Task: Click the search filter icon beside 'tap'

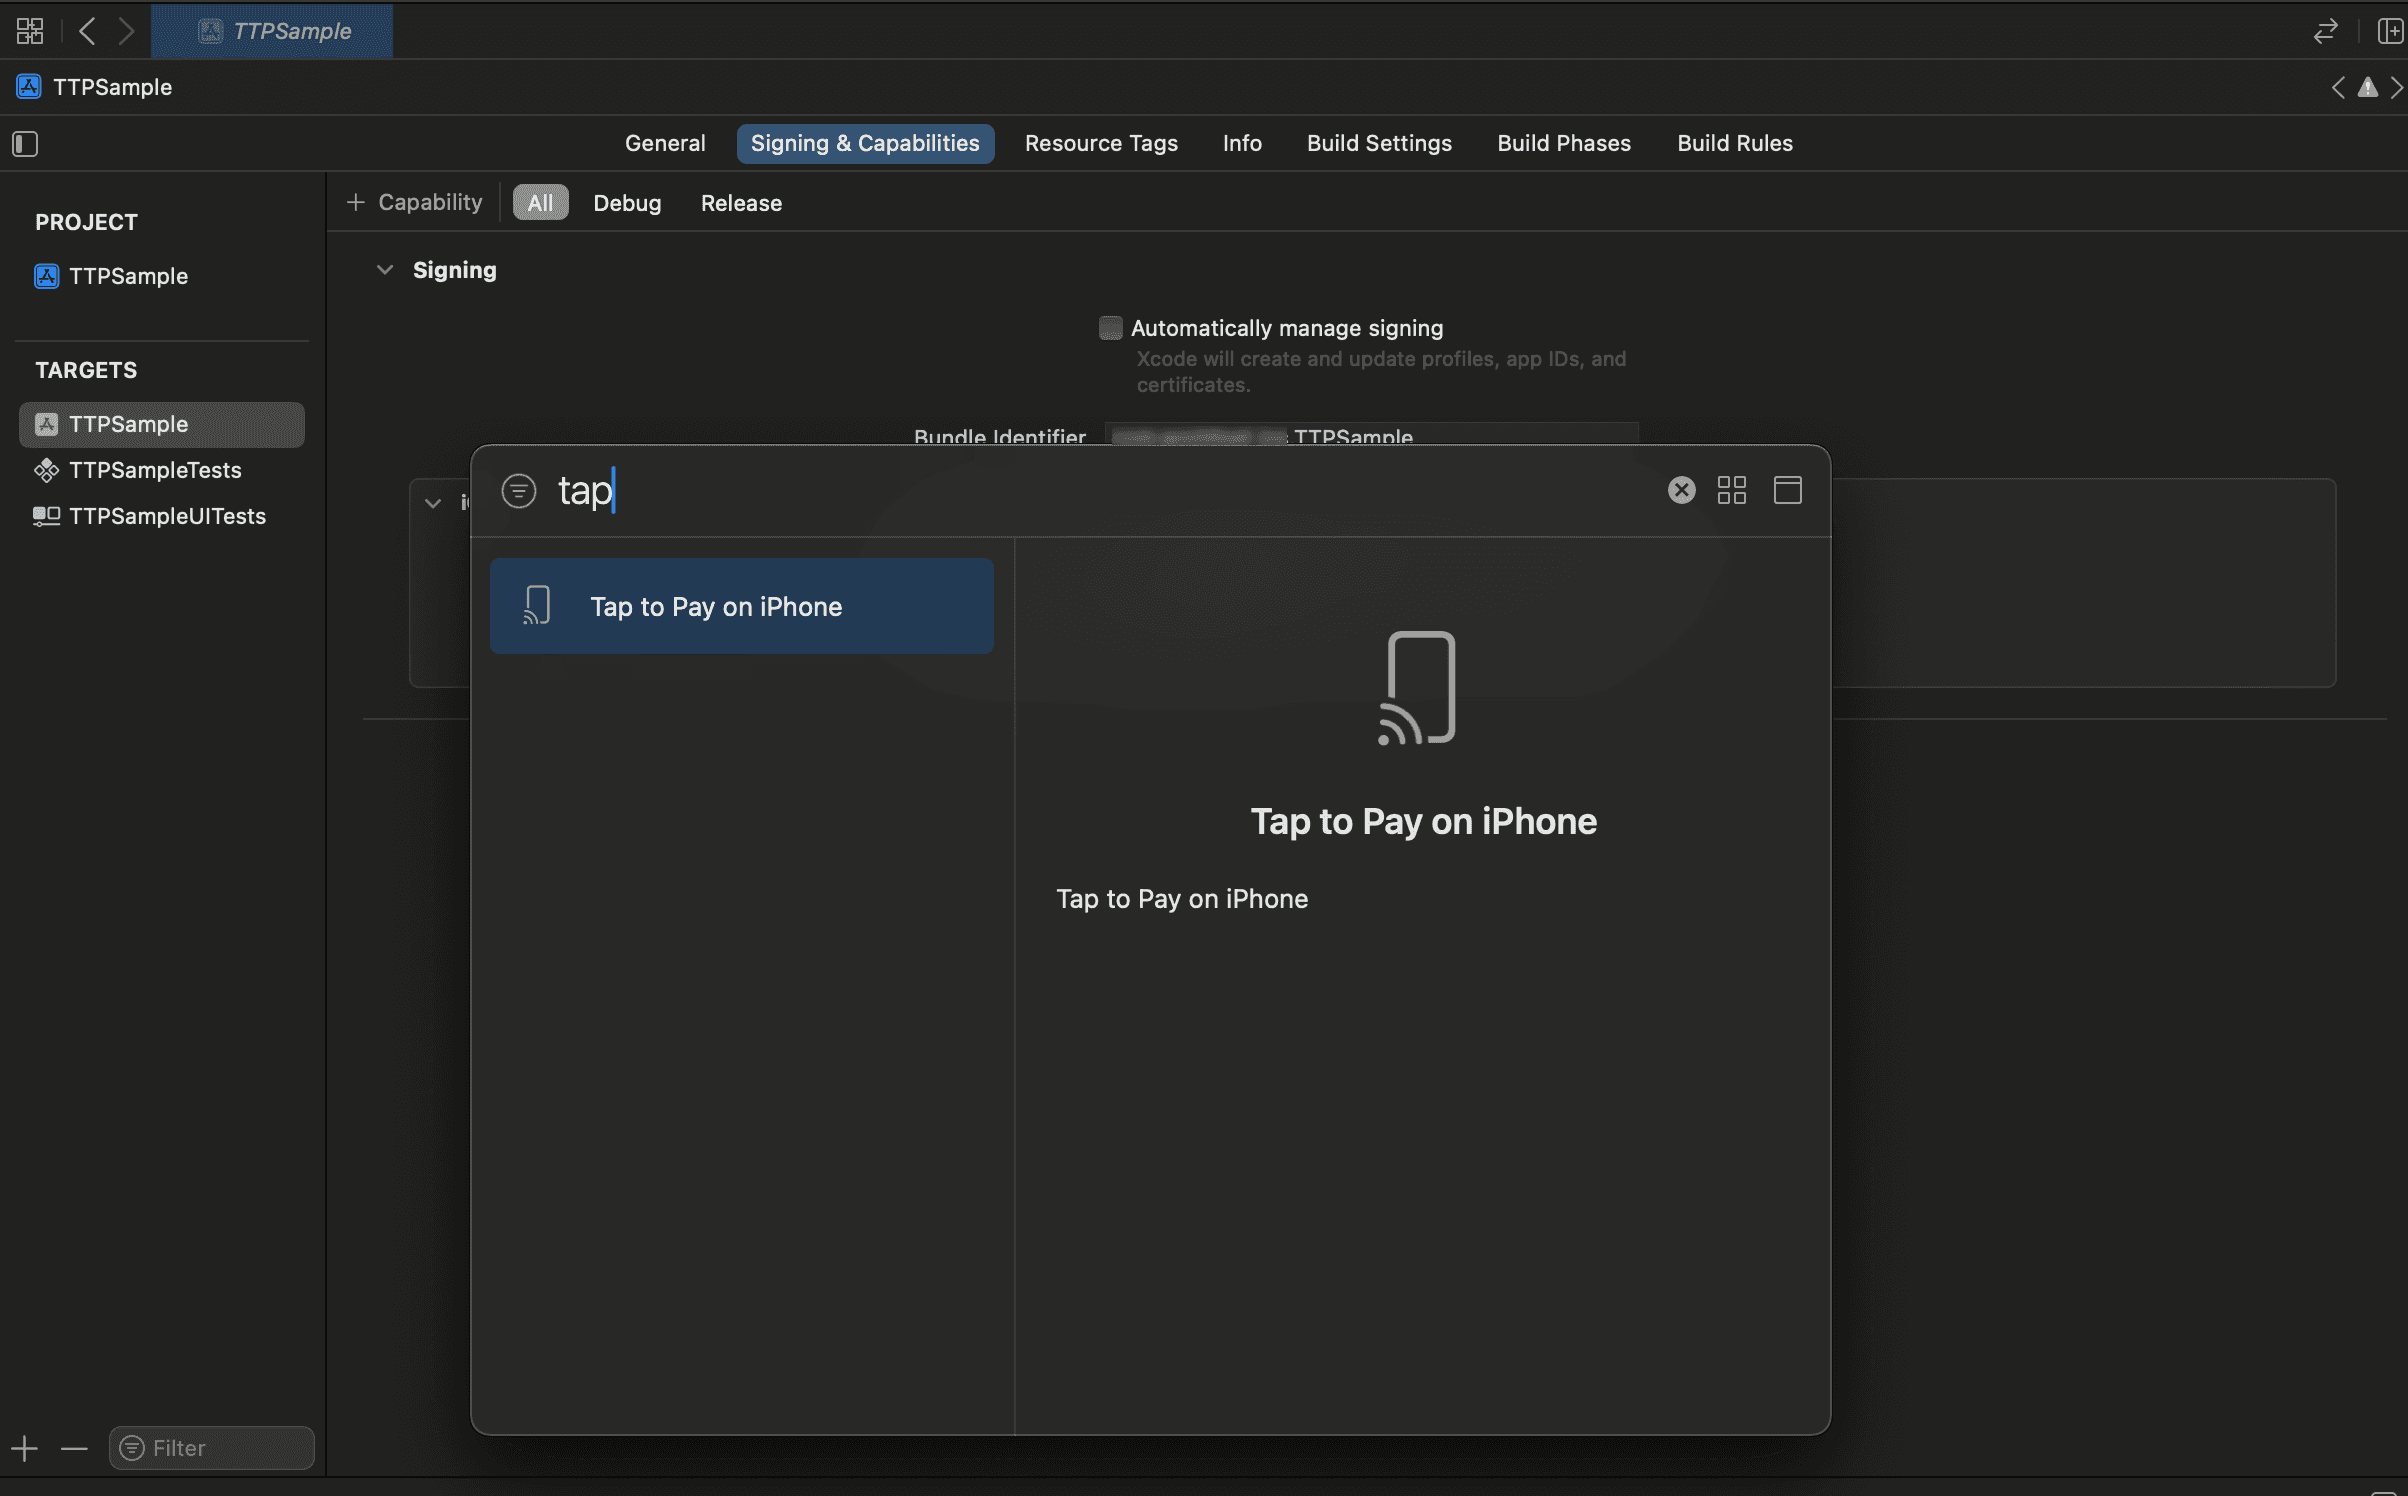Action: (519, 491)
